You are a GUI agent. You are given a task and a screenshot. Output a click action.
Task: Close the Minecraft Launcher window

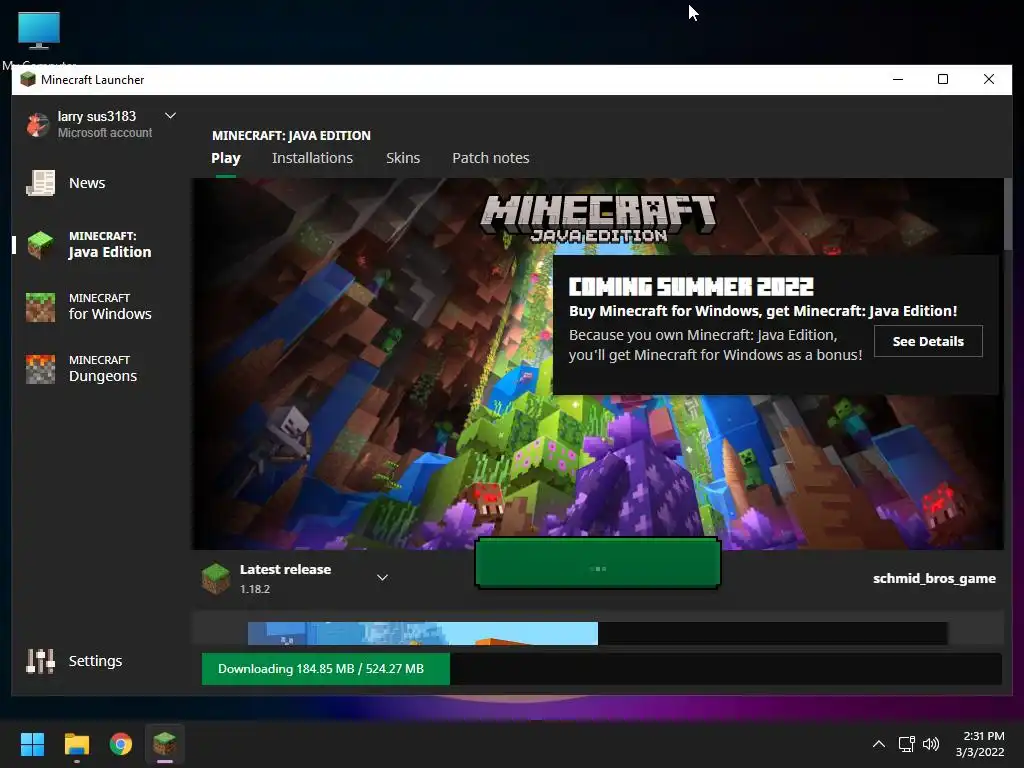(989, 79)
